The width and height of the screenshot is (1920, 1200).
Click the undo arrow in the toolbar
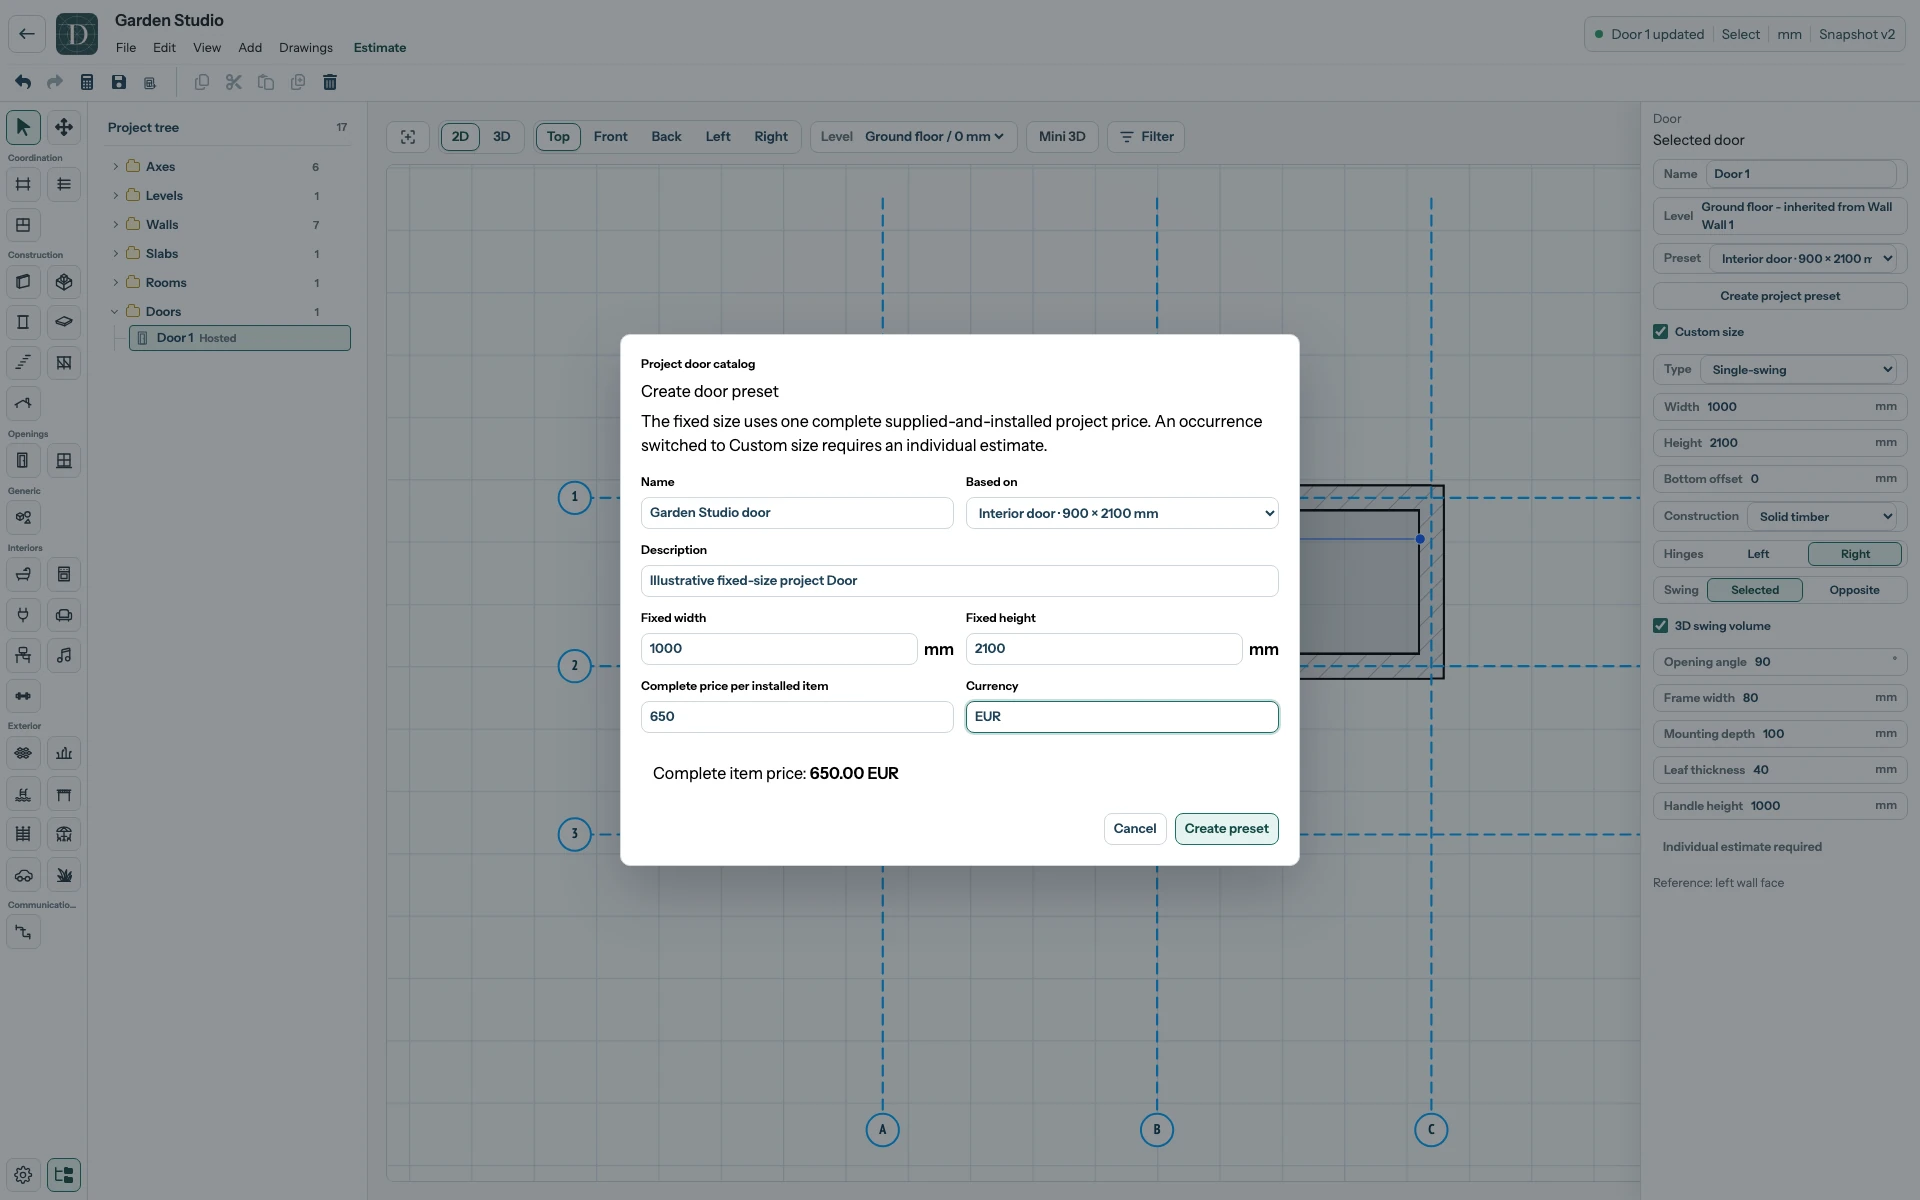click(x=23, y=82)
